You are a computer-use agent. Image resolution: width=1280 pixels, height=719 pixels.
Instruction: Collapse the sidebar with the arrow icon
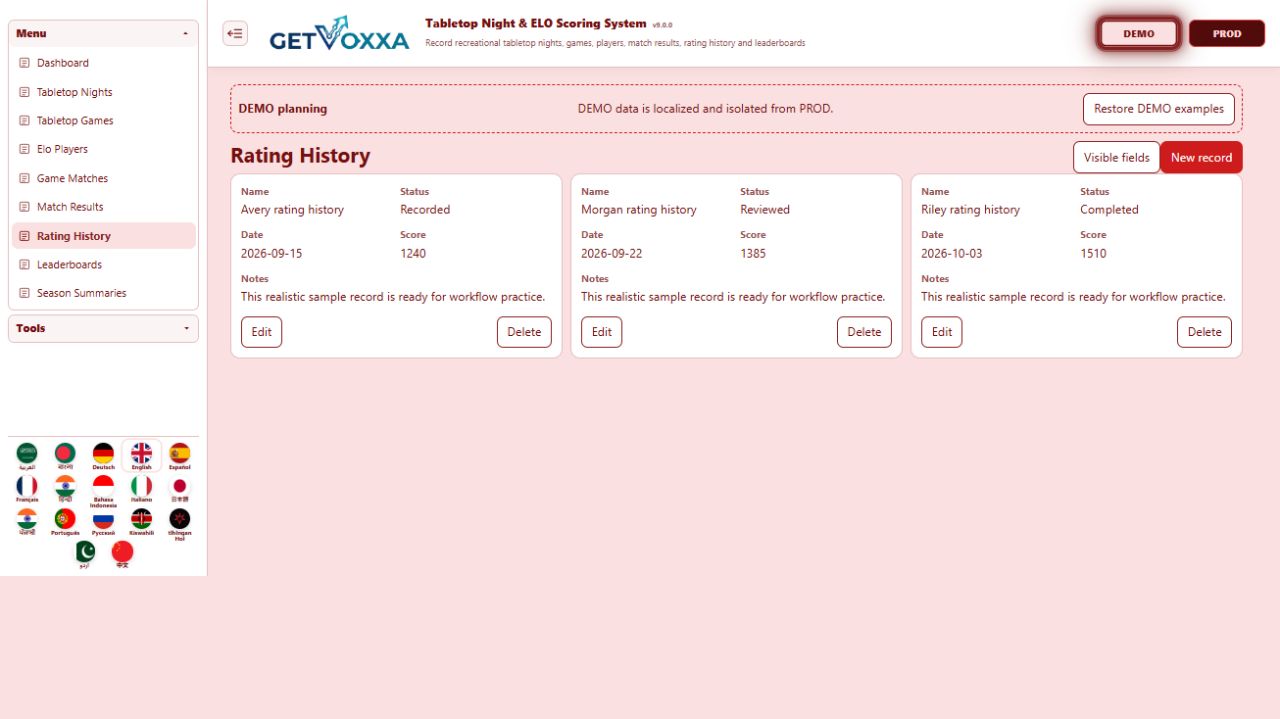(x=235, y=33)
